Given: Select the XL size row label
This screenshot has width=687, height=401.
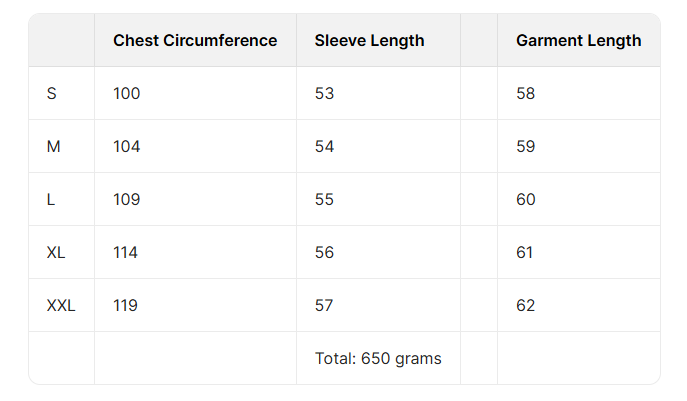Looking at the screenshot, I should (56, 253).
